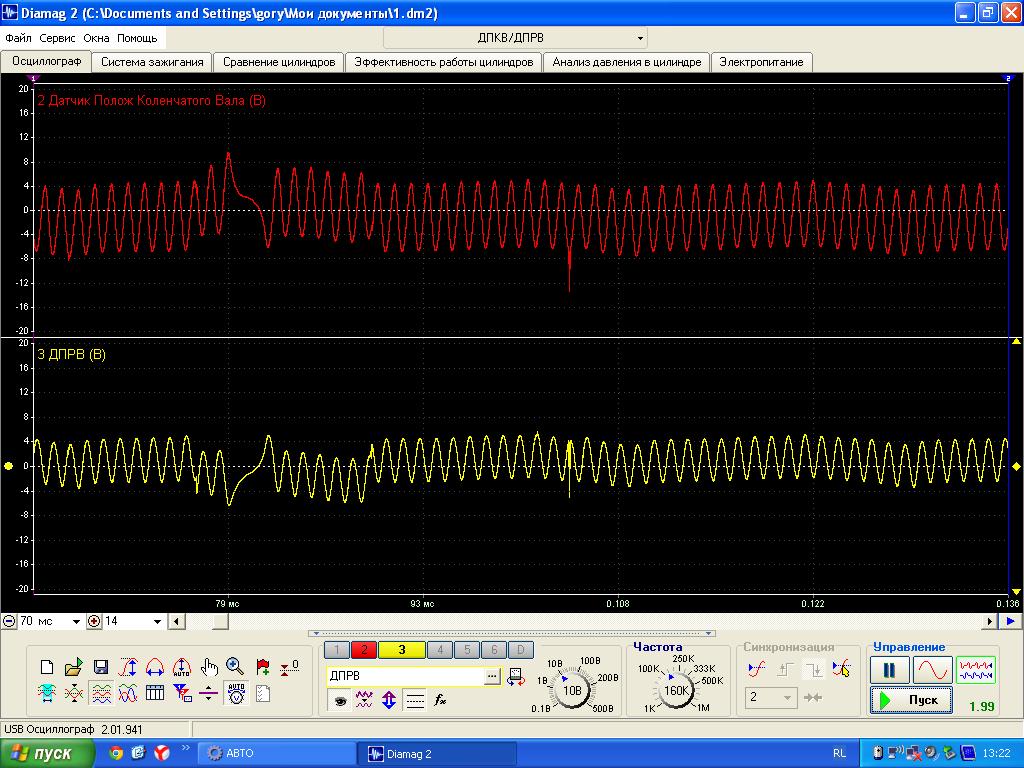Click the zero level set icon
Screen dimensions: 1024x768
(289, 667)
